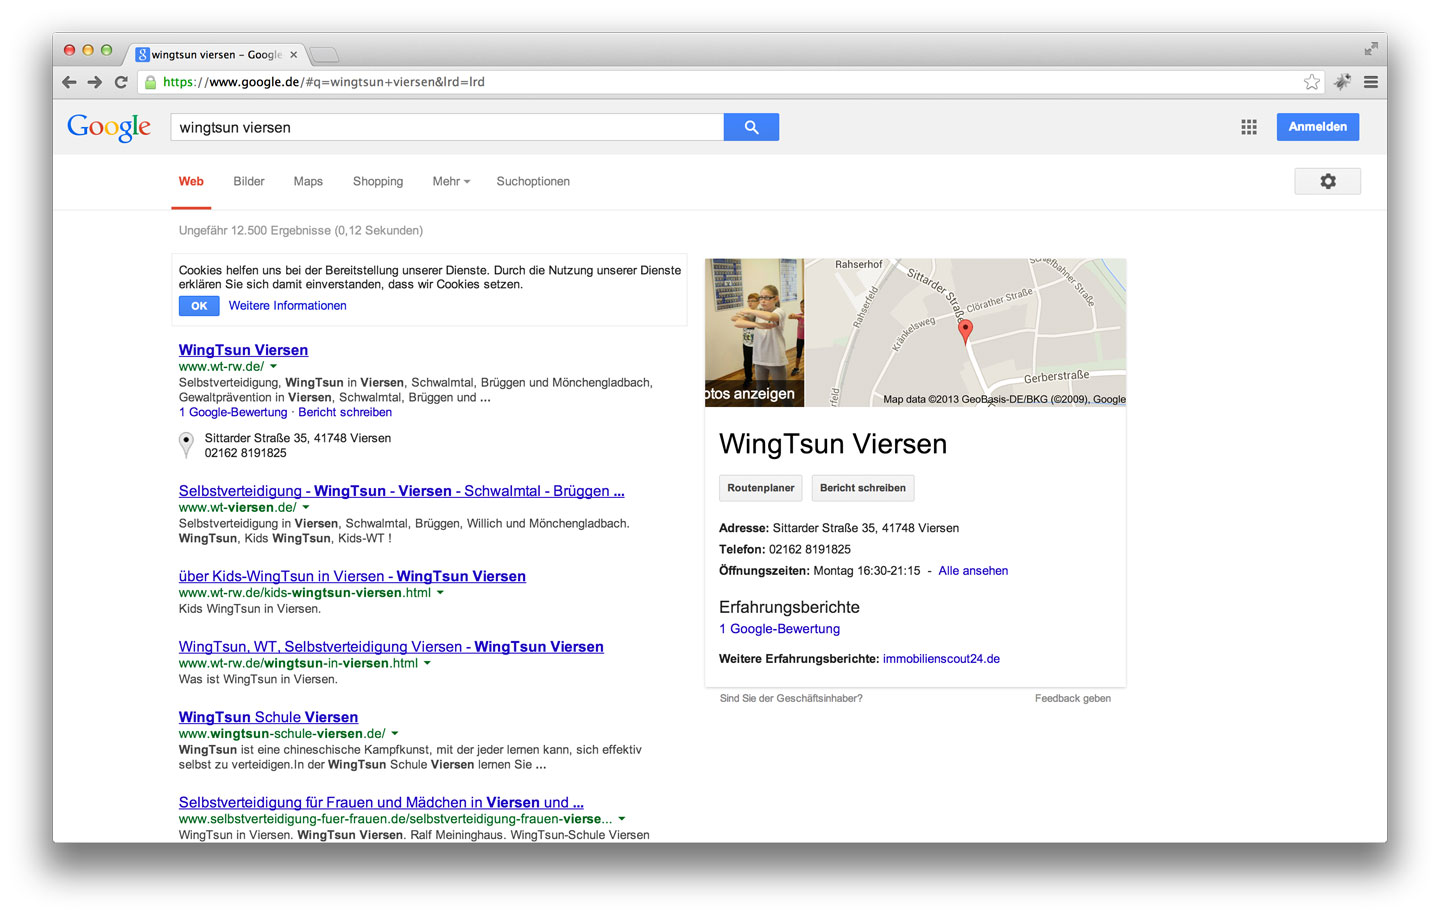Switch to the Shopping tab
Screen dimensions: 1440x916
[378, 181]
